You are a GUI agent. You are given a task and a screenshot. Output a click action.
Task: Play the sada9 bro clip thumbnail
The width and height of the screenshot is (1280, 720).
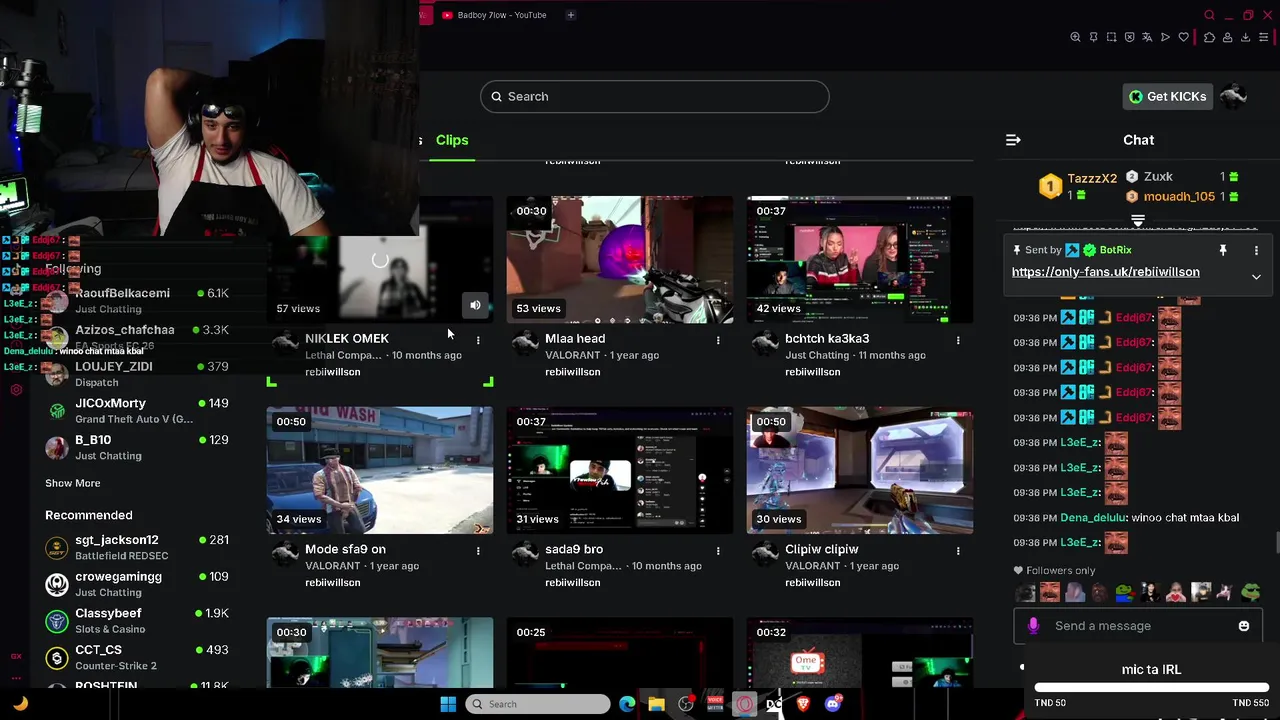point(619,470)
